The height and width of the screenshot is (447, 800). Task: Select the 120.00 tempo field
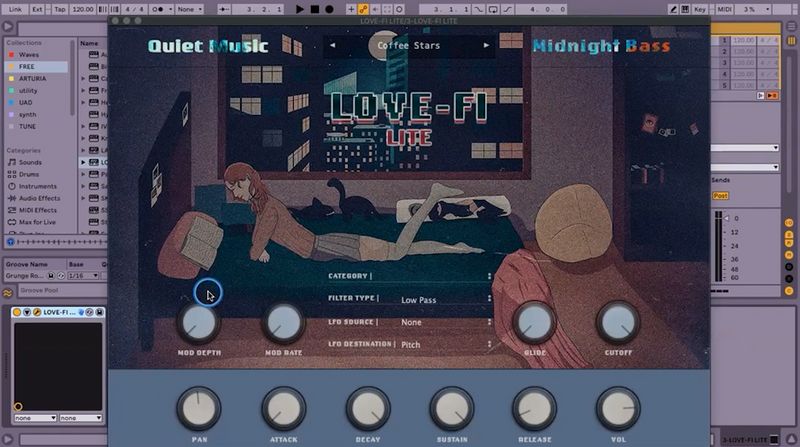pos(82,9)
